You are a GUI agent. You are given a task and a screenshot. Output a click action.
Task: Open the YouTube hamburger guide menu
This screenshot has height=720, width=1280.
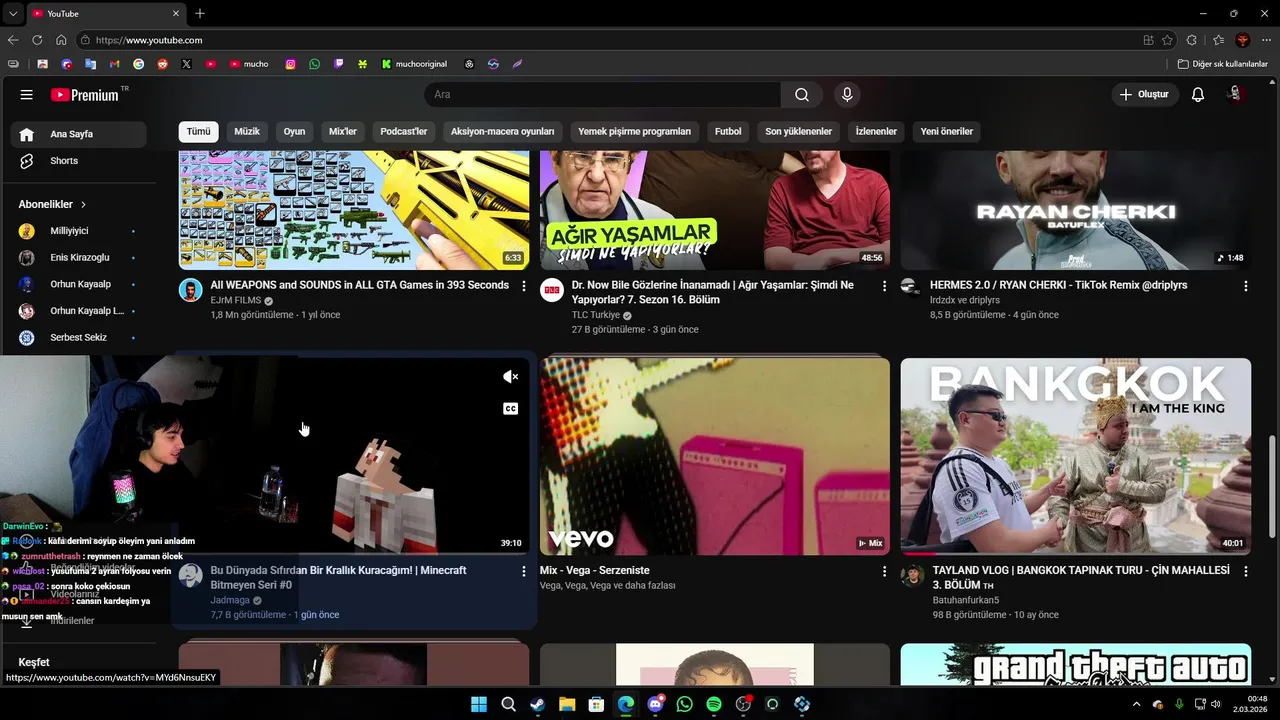pyautogui.click(x=27, y=95)
